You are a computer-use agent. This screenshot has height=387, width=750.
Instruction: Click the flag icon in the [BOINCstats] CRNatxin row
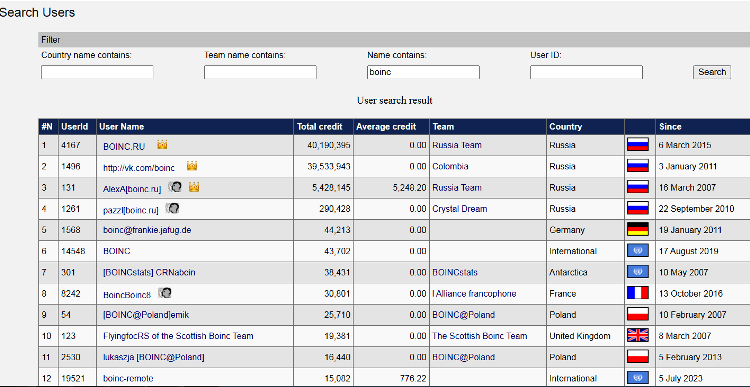point(638,272)
